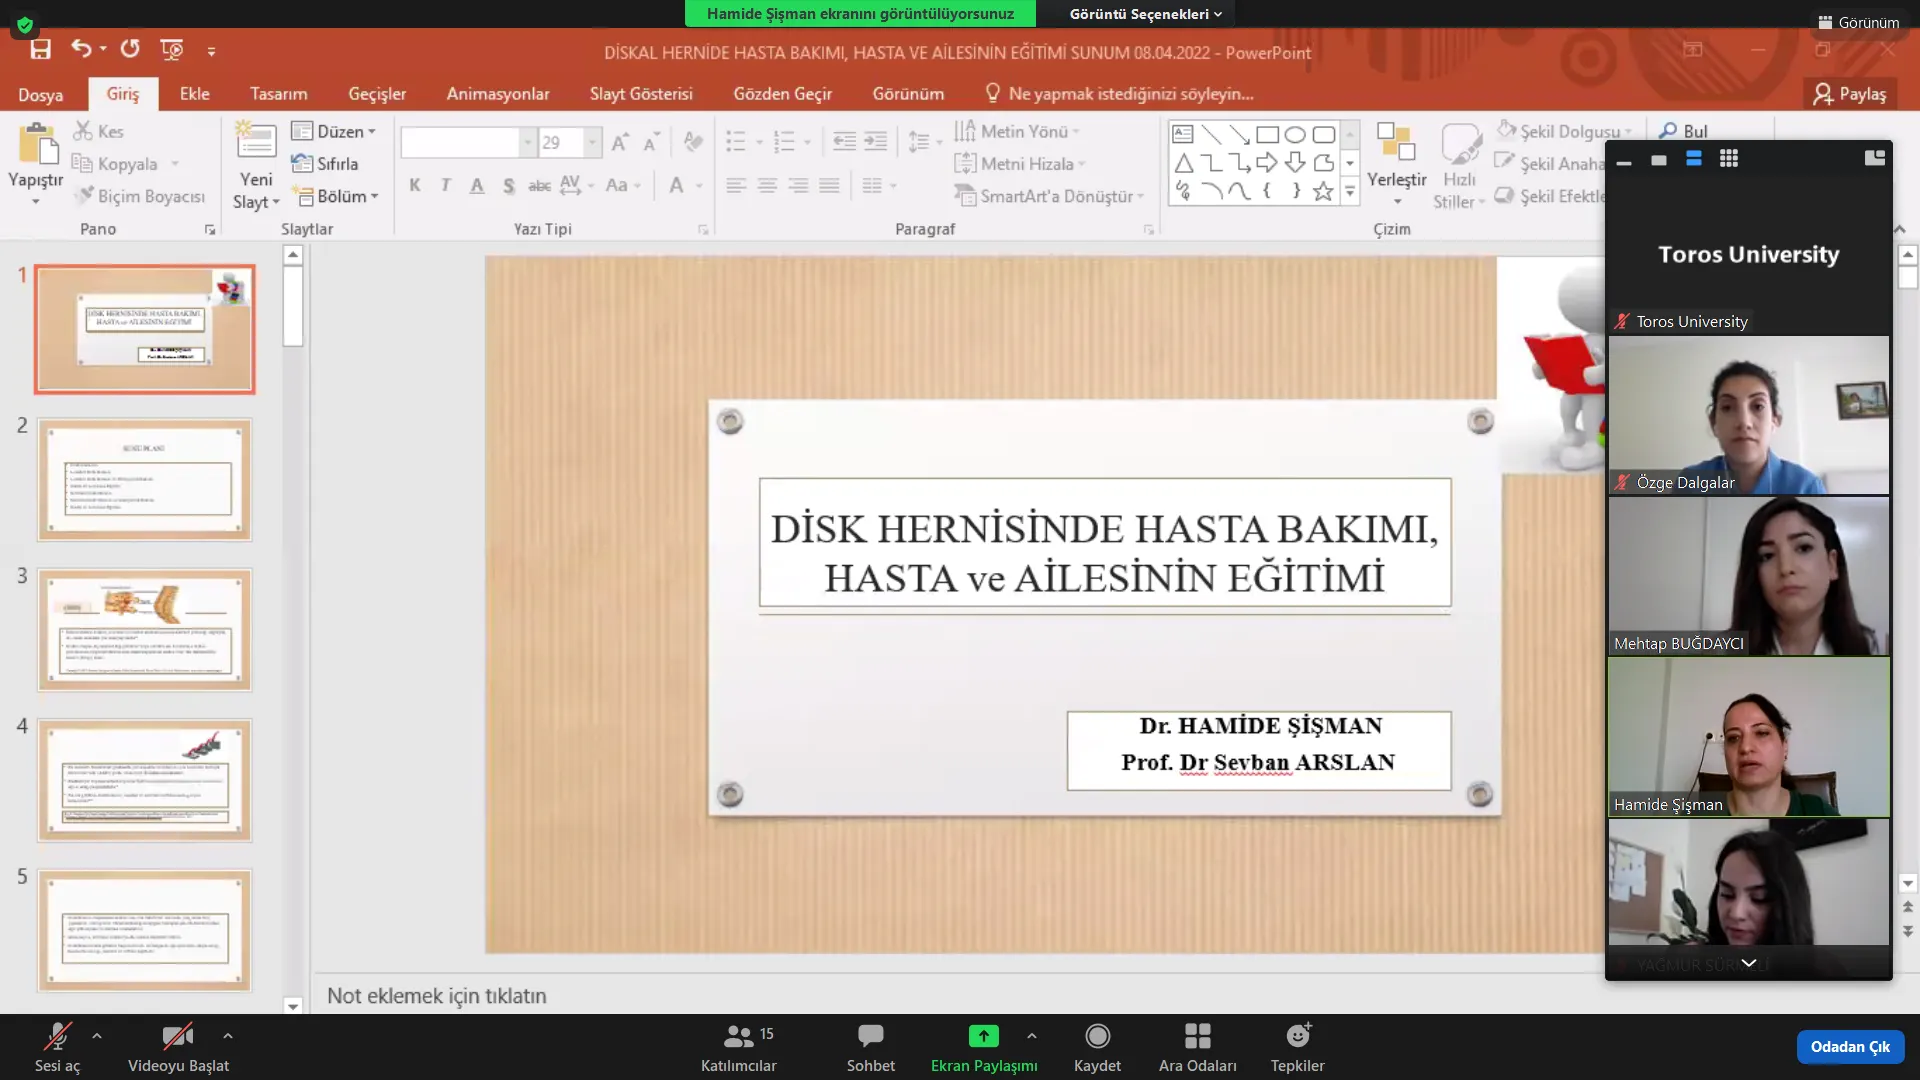The image size is (1920, 1080).
Task: Switch to the Geçişler transitions tab
Action: (377, 93)
